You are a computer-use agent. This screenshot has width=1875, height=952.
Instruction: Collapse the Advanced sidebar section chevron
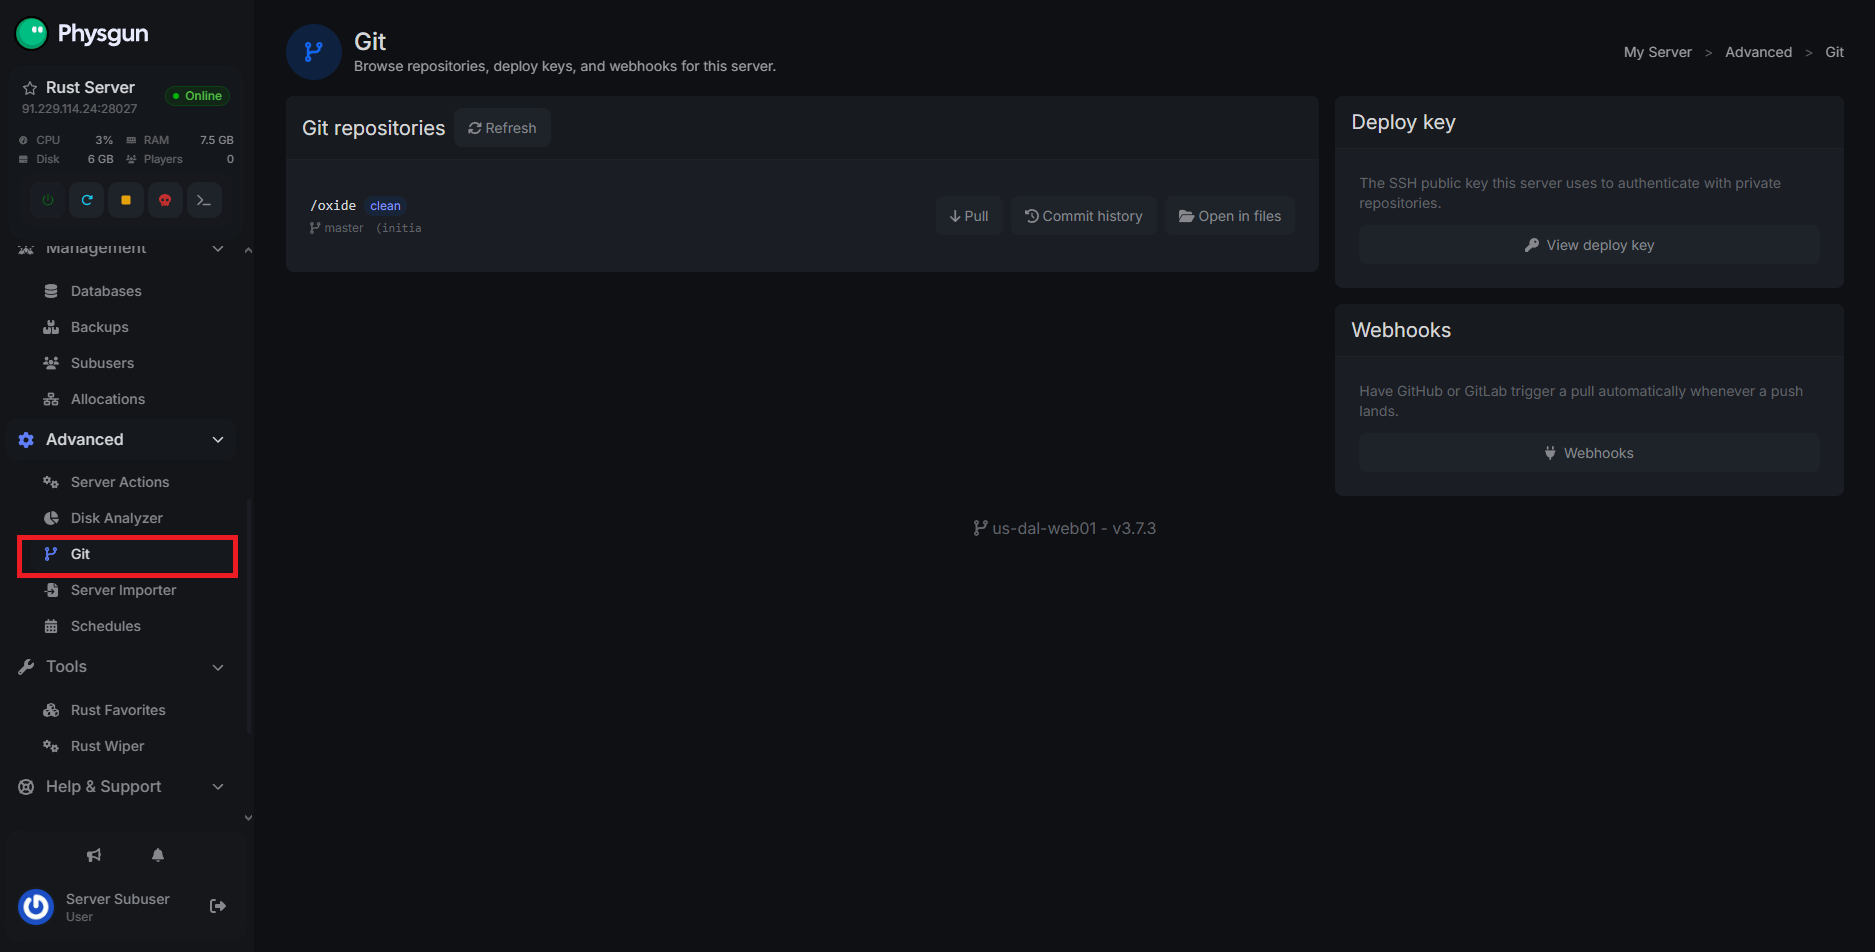(218, 440)
